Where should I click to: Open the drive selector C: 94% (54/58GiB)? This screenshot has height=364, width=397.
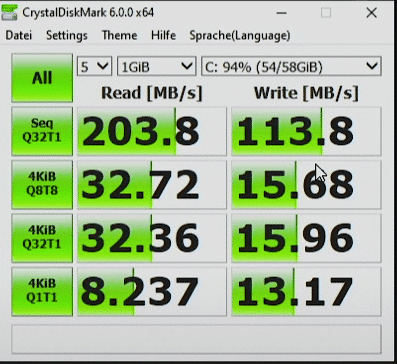291,67
